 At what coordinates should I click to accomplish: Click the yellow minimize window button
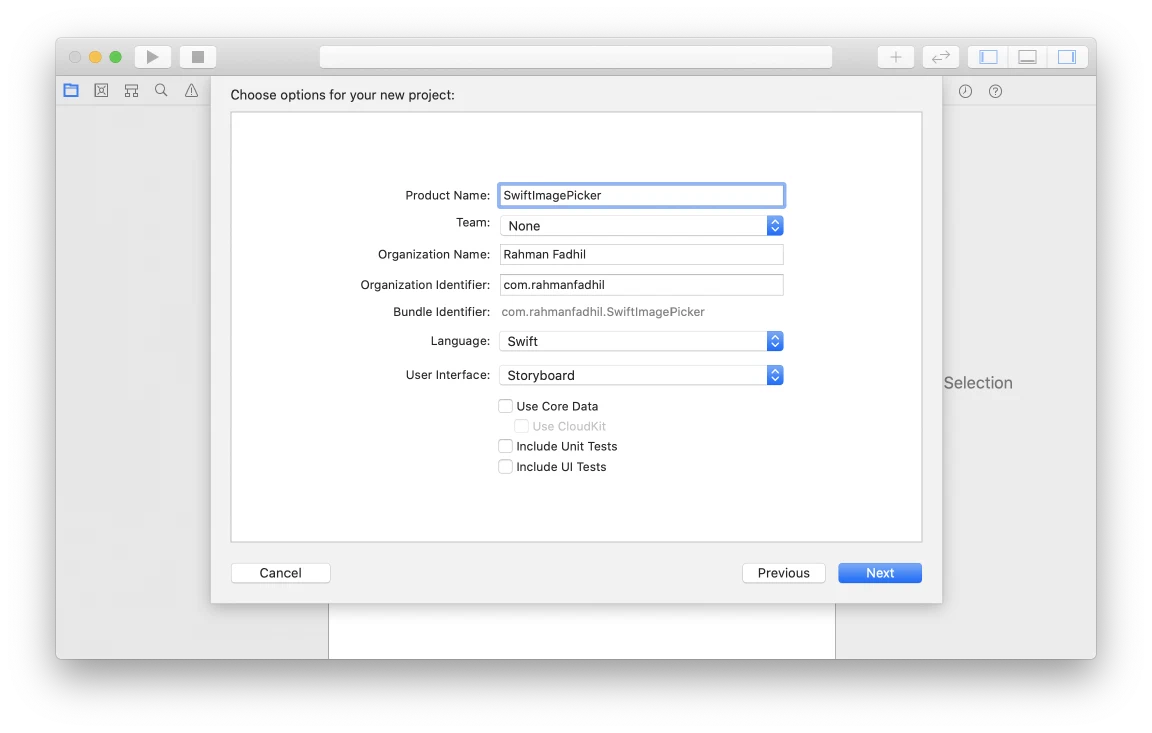coord(95,57)
